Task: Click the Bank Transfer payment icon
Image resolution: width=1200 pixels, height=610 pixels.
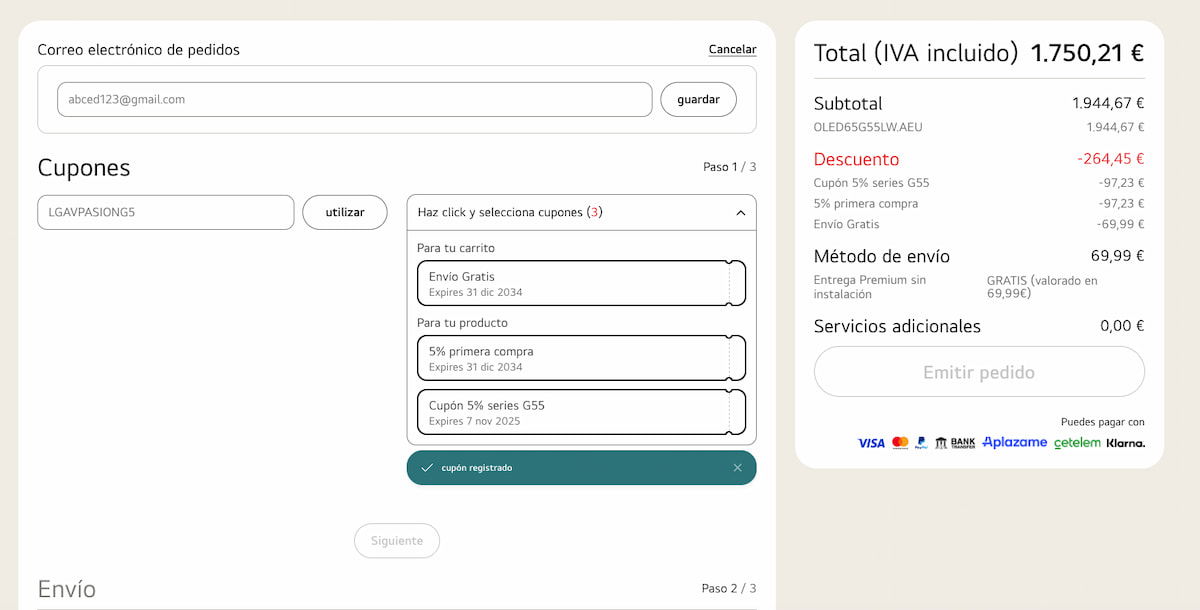Action: [954, 443]
